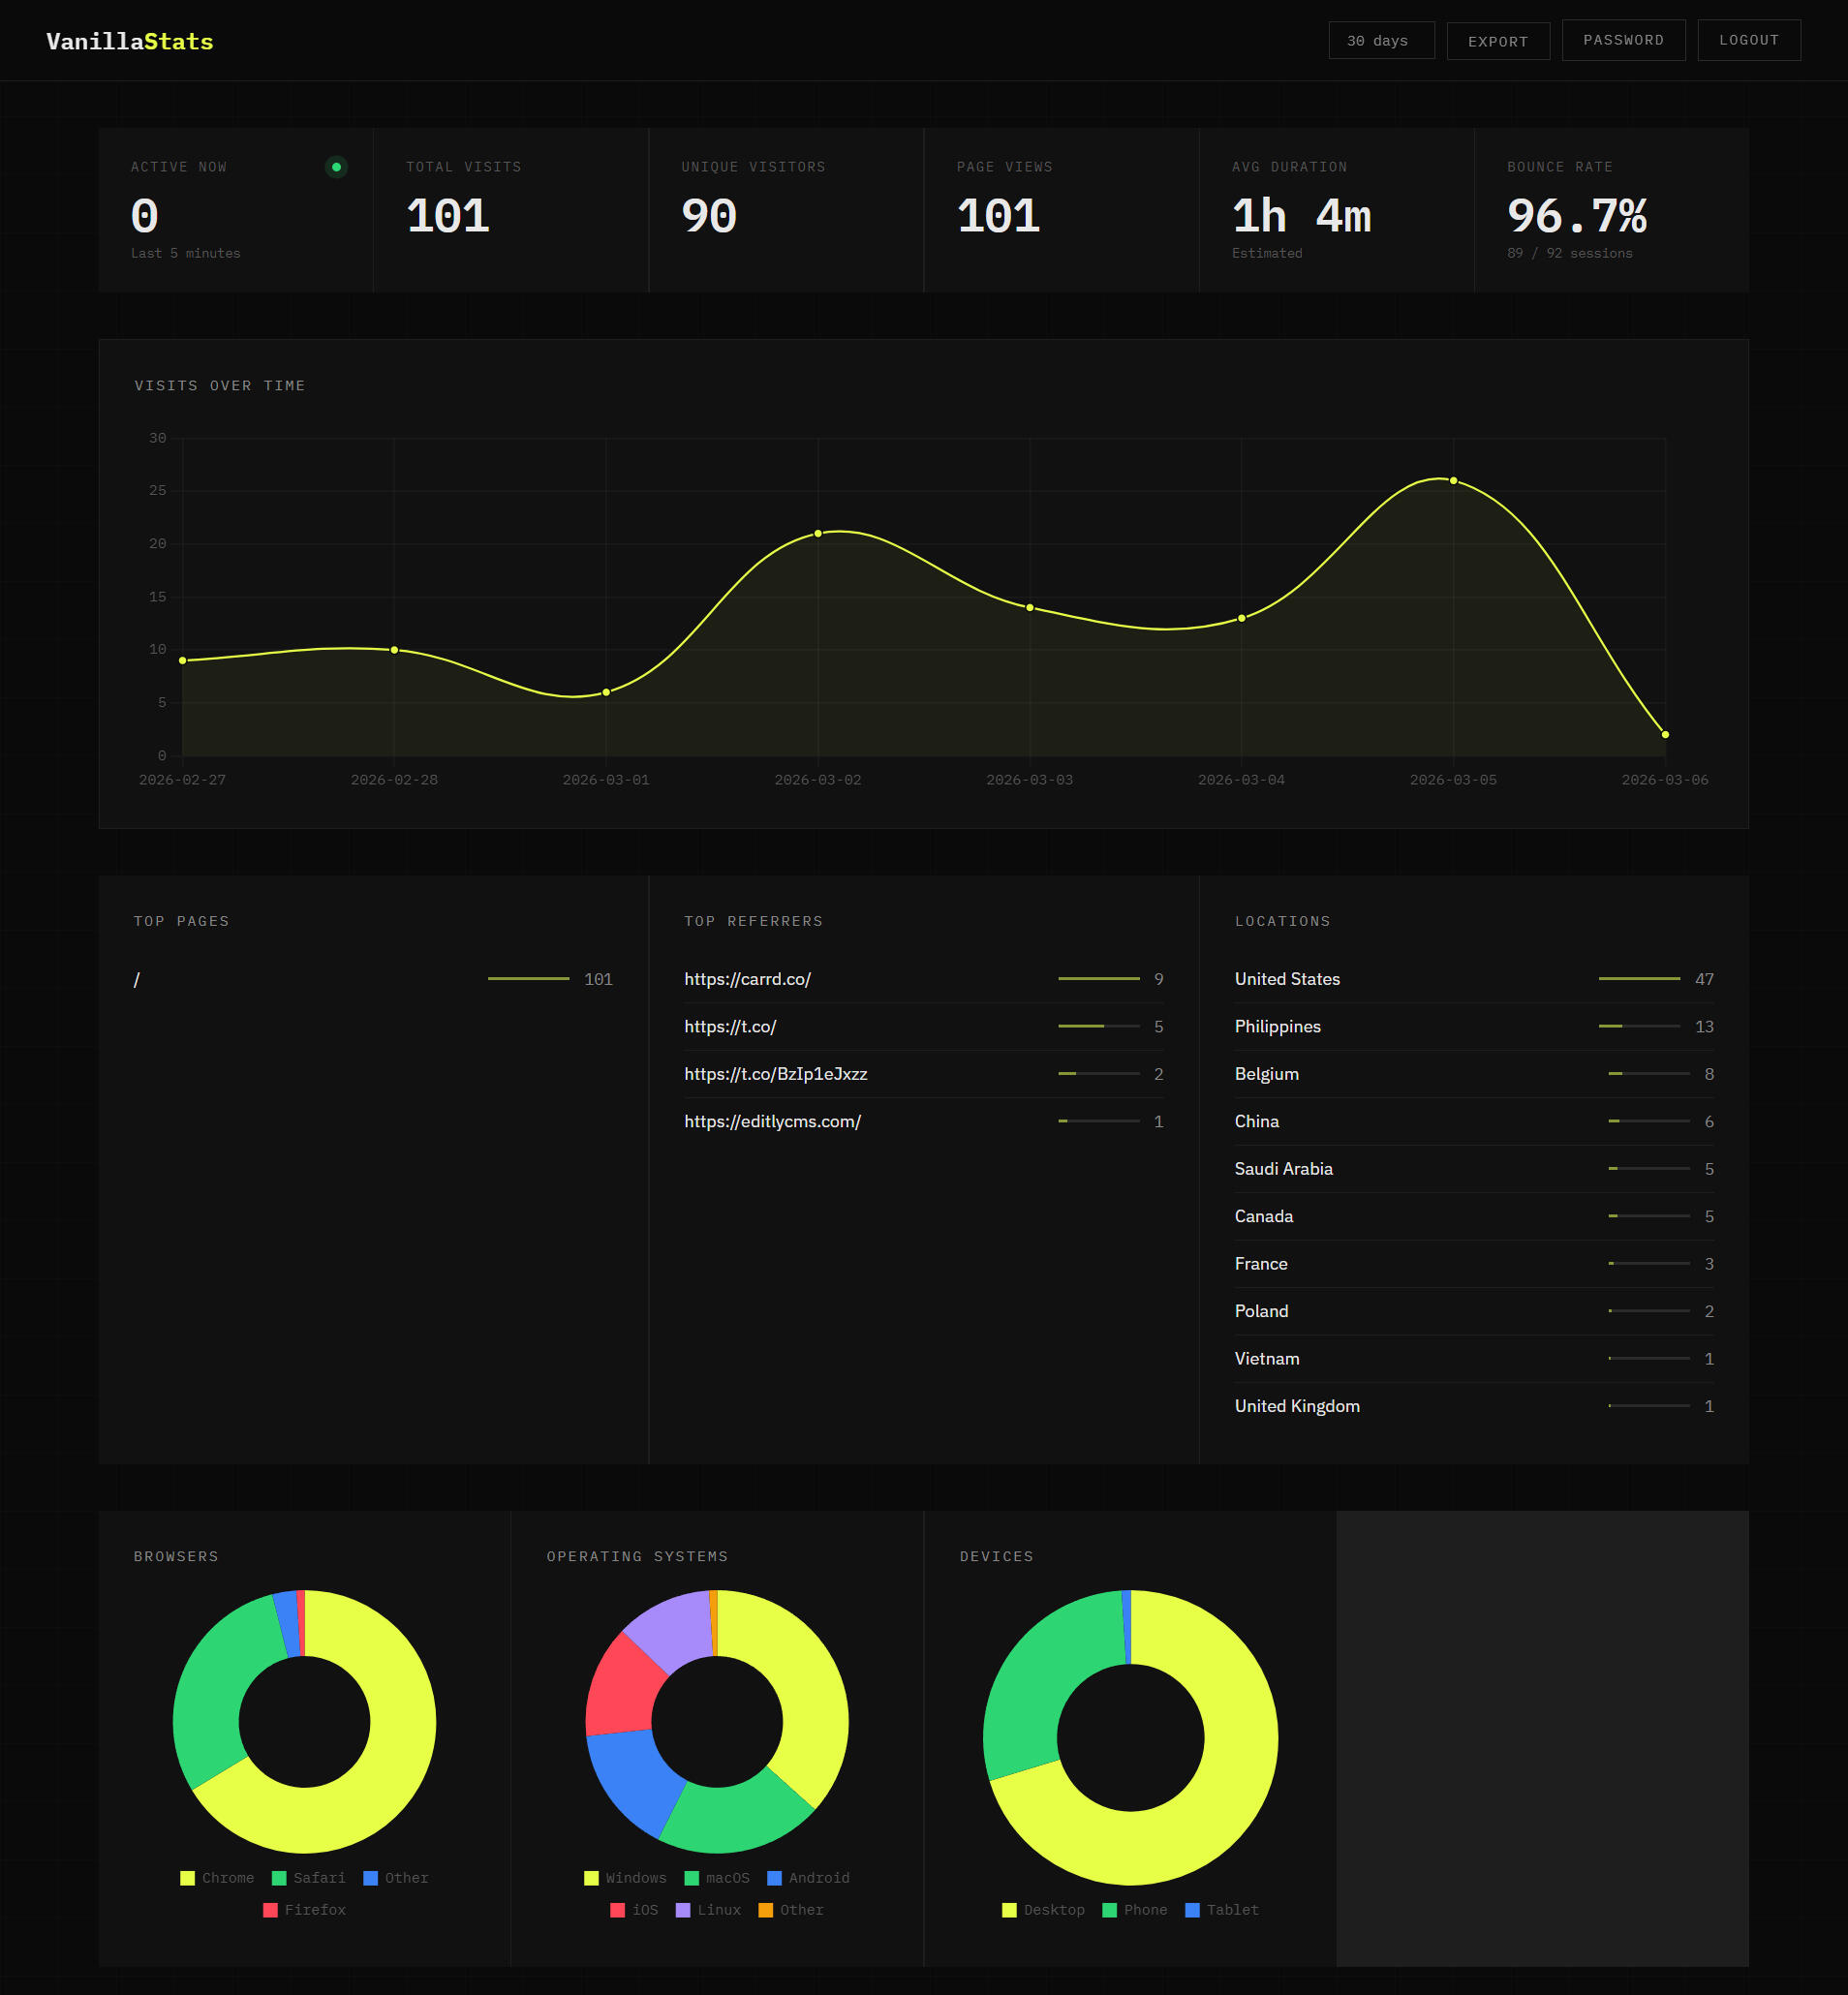
Task: Click the Tablet legend color square
Action: pos(1192,1910)
